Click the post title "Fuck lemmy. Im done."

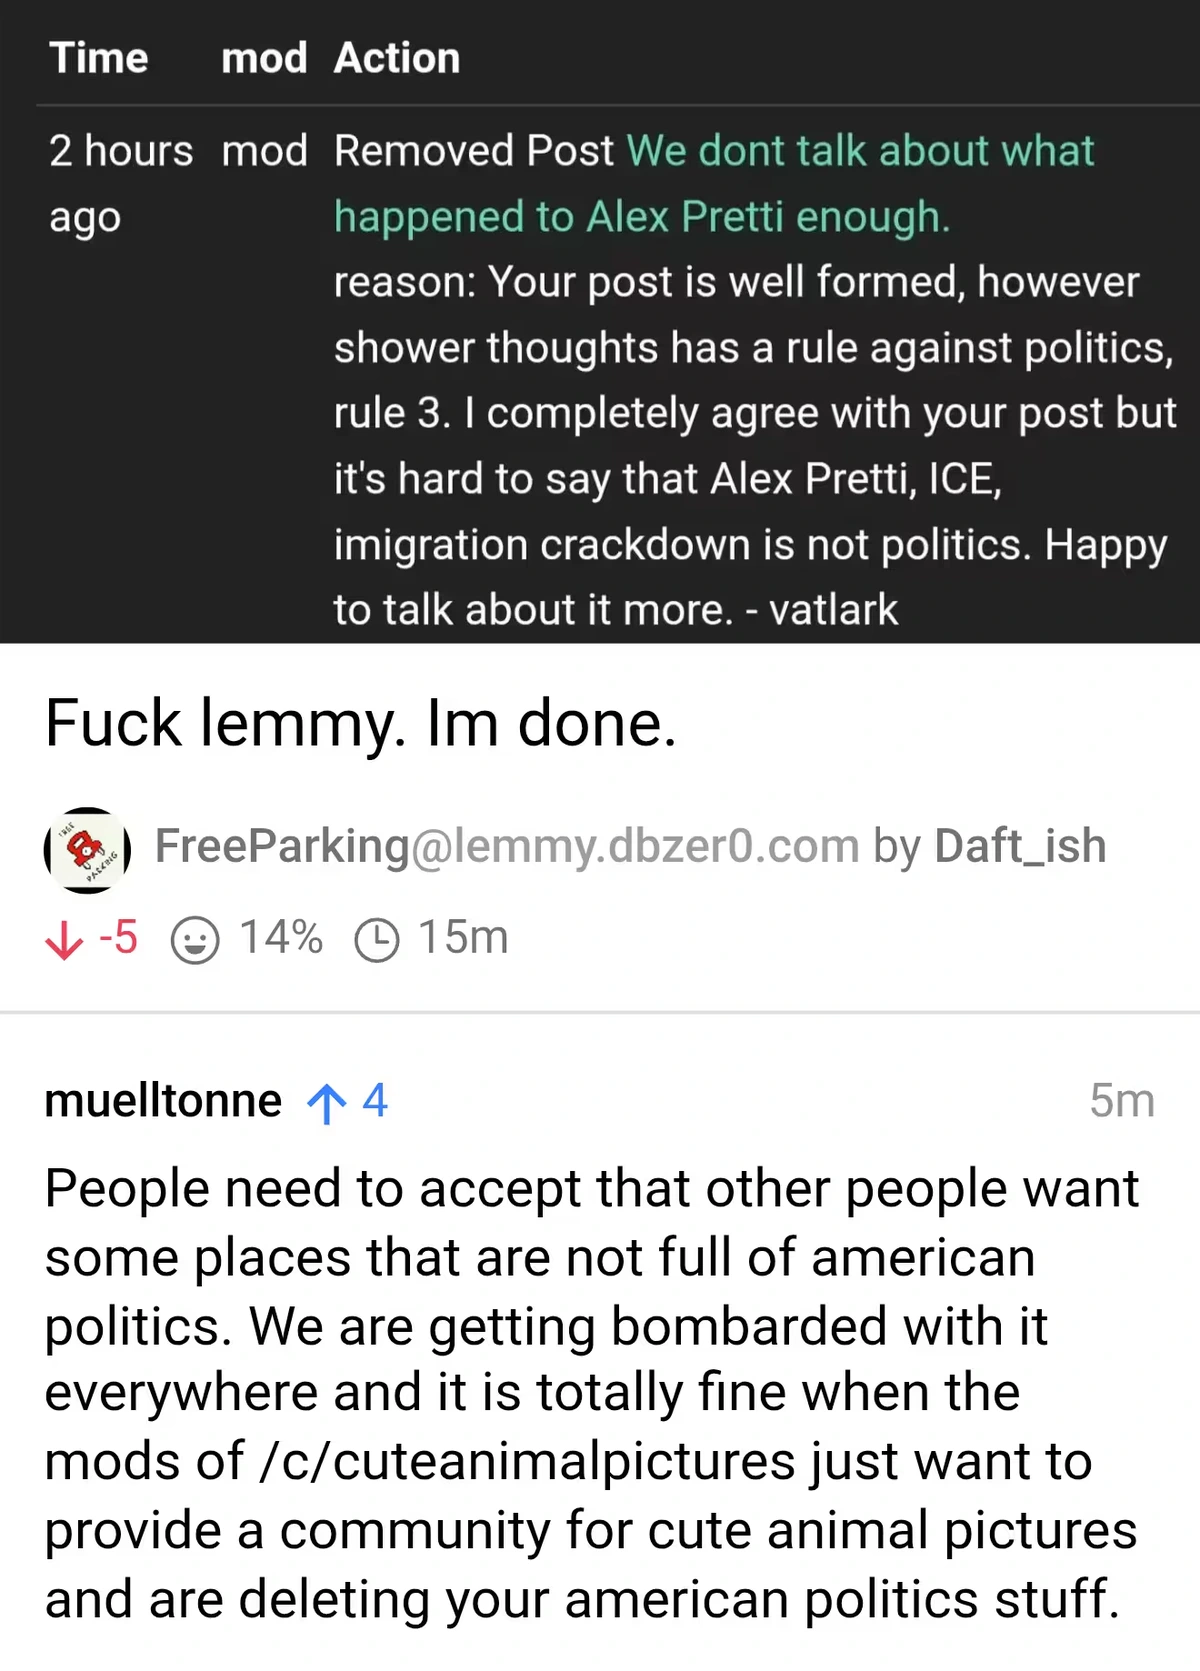(361, 723)
